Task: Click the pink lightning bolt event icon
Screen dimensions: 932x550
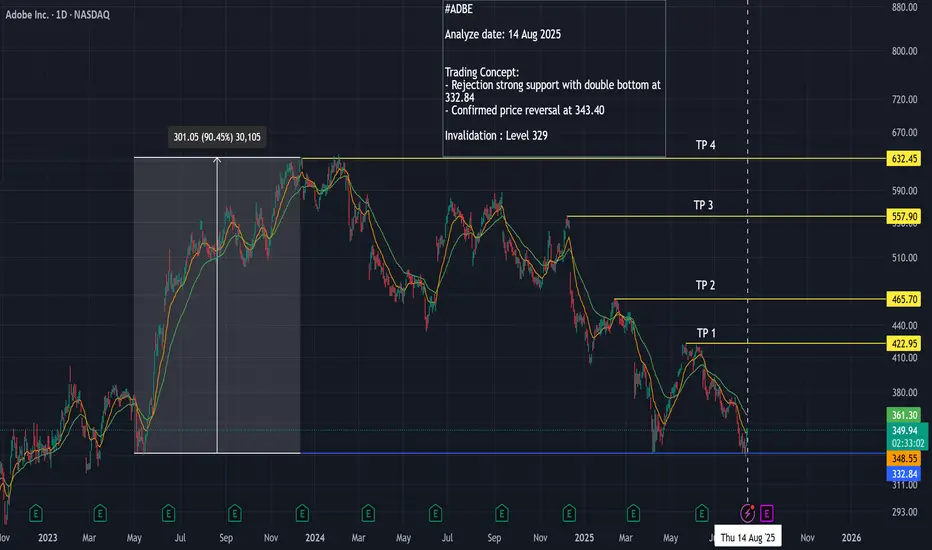Action: (747, 513)
